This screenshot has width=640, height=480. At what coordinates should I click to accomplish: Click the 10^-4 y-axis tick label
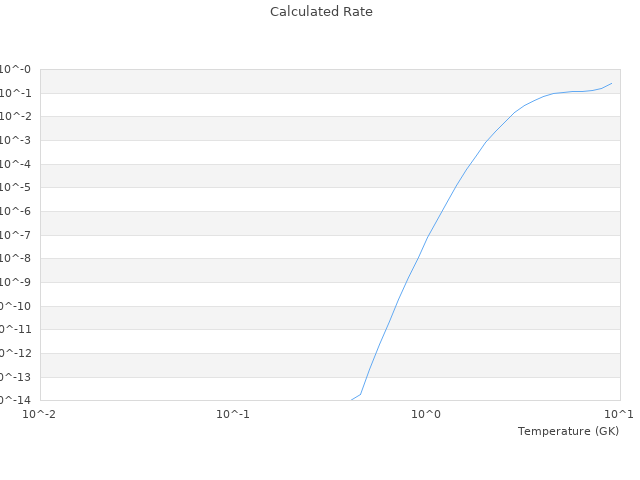16,164
